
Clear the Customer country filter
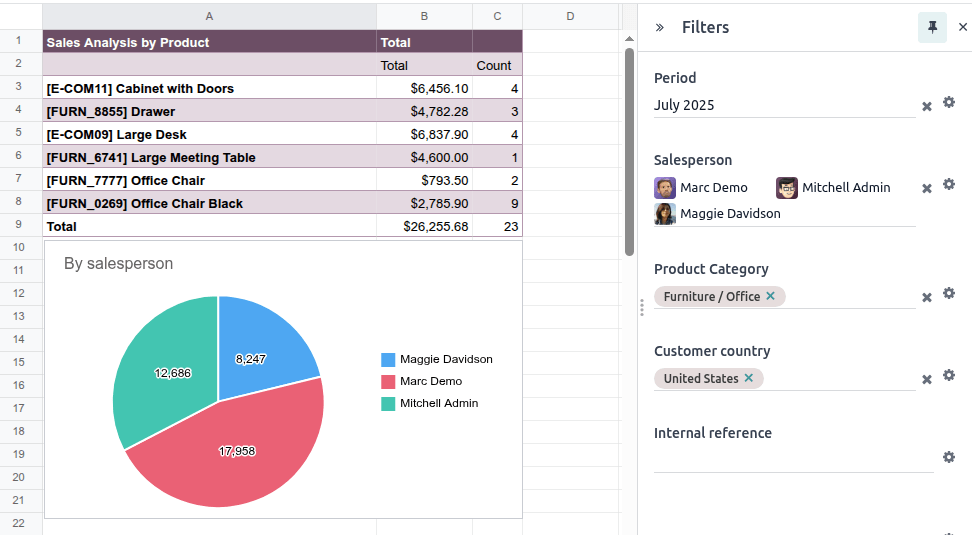tap(927, 379)
